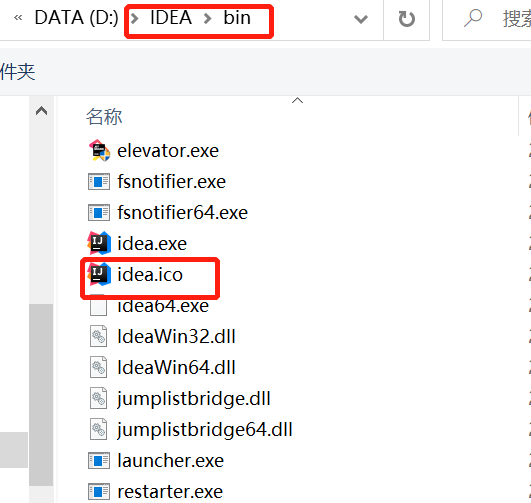Select the idea.ico IntelliJ icon
This screenshot has width=531, height=503.
pos(99,274)
